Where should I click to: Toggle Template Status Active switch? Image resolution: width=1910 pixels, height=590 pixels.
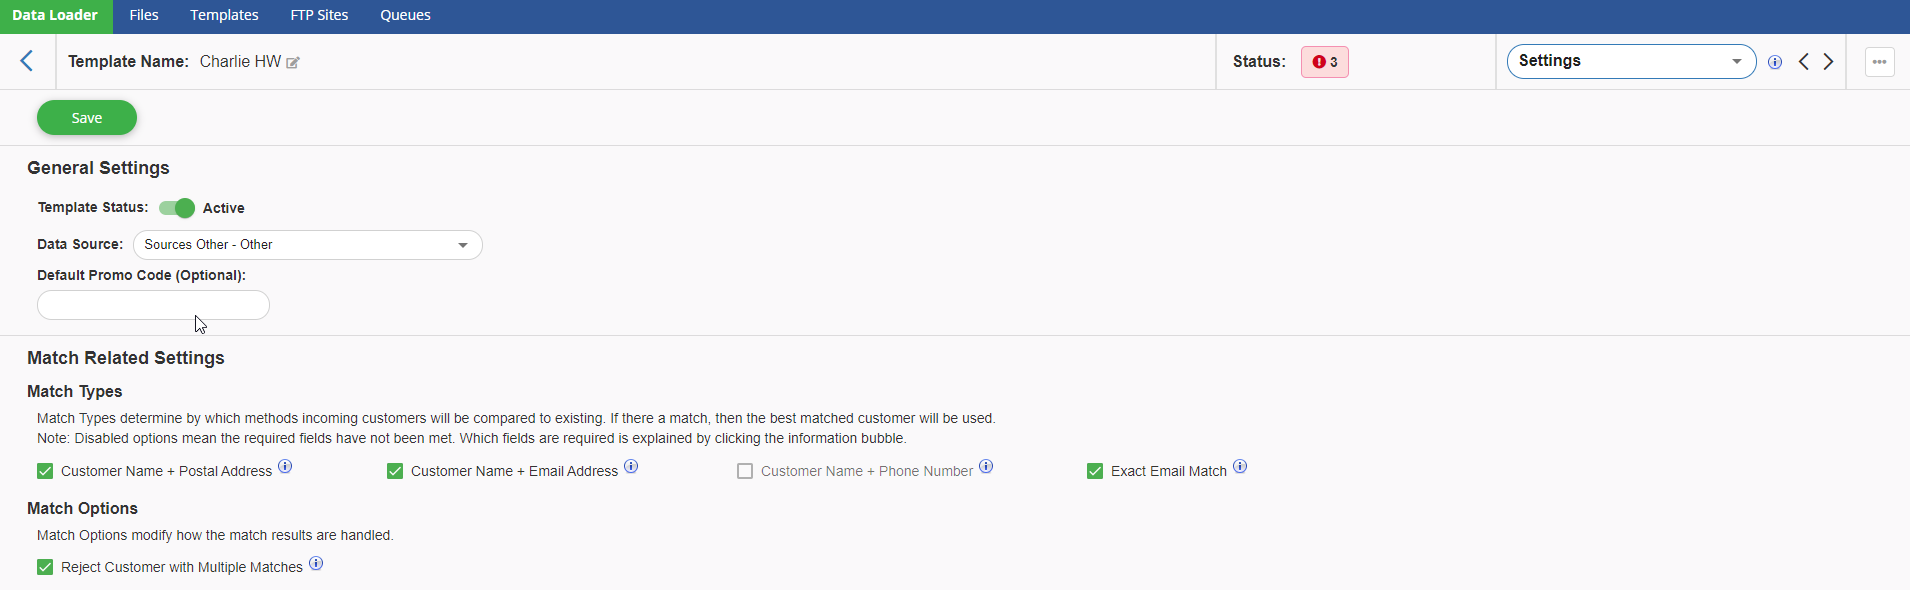177,208
